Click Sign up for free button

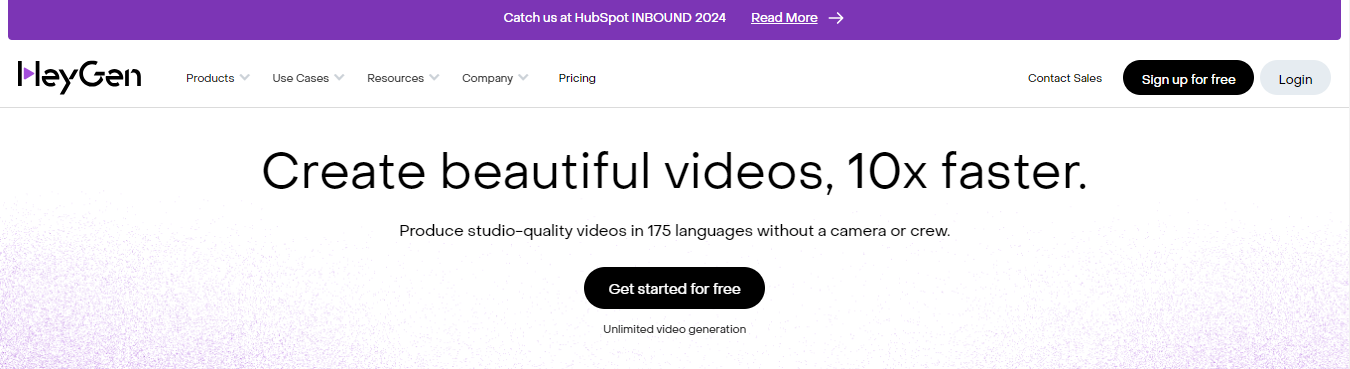click(x=1188, y=78)
